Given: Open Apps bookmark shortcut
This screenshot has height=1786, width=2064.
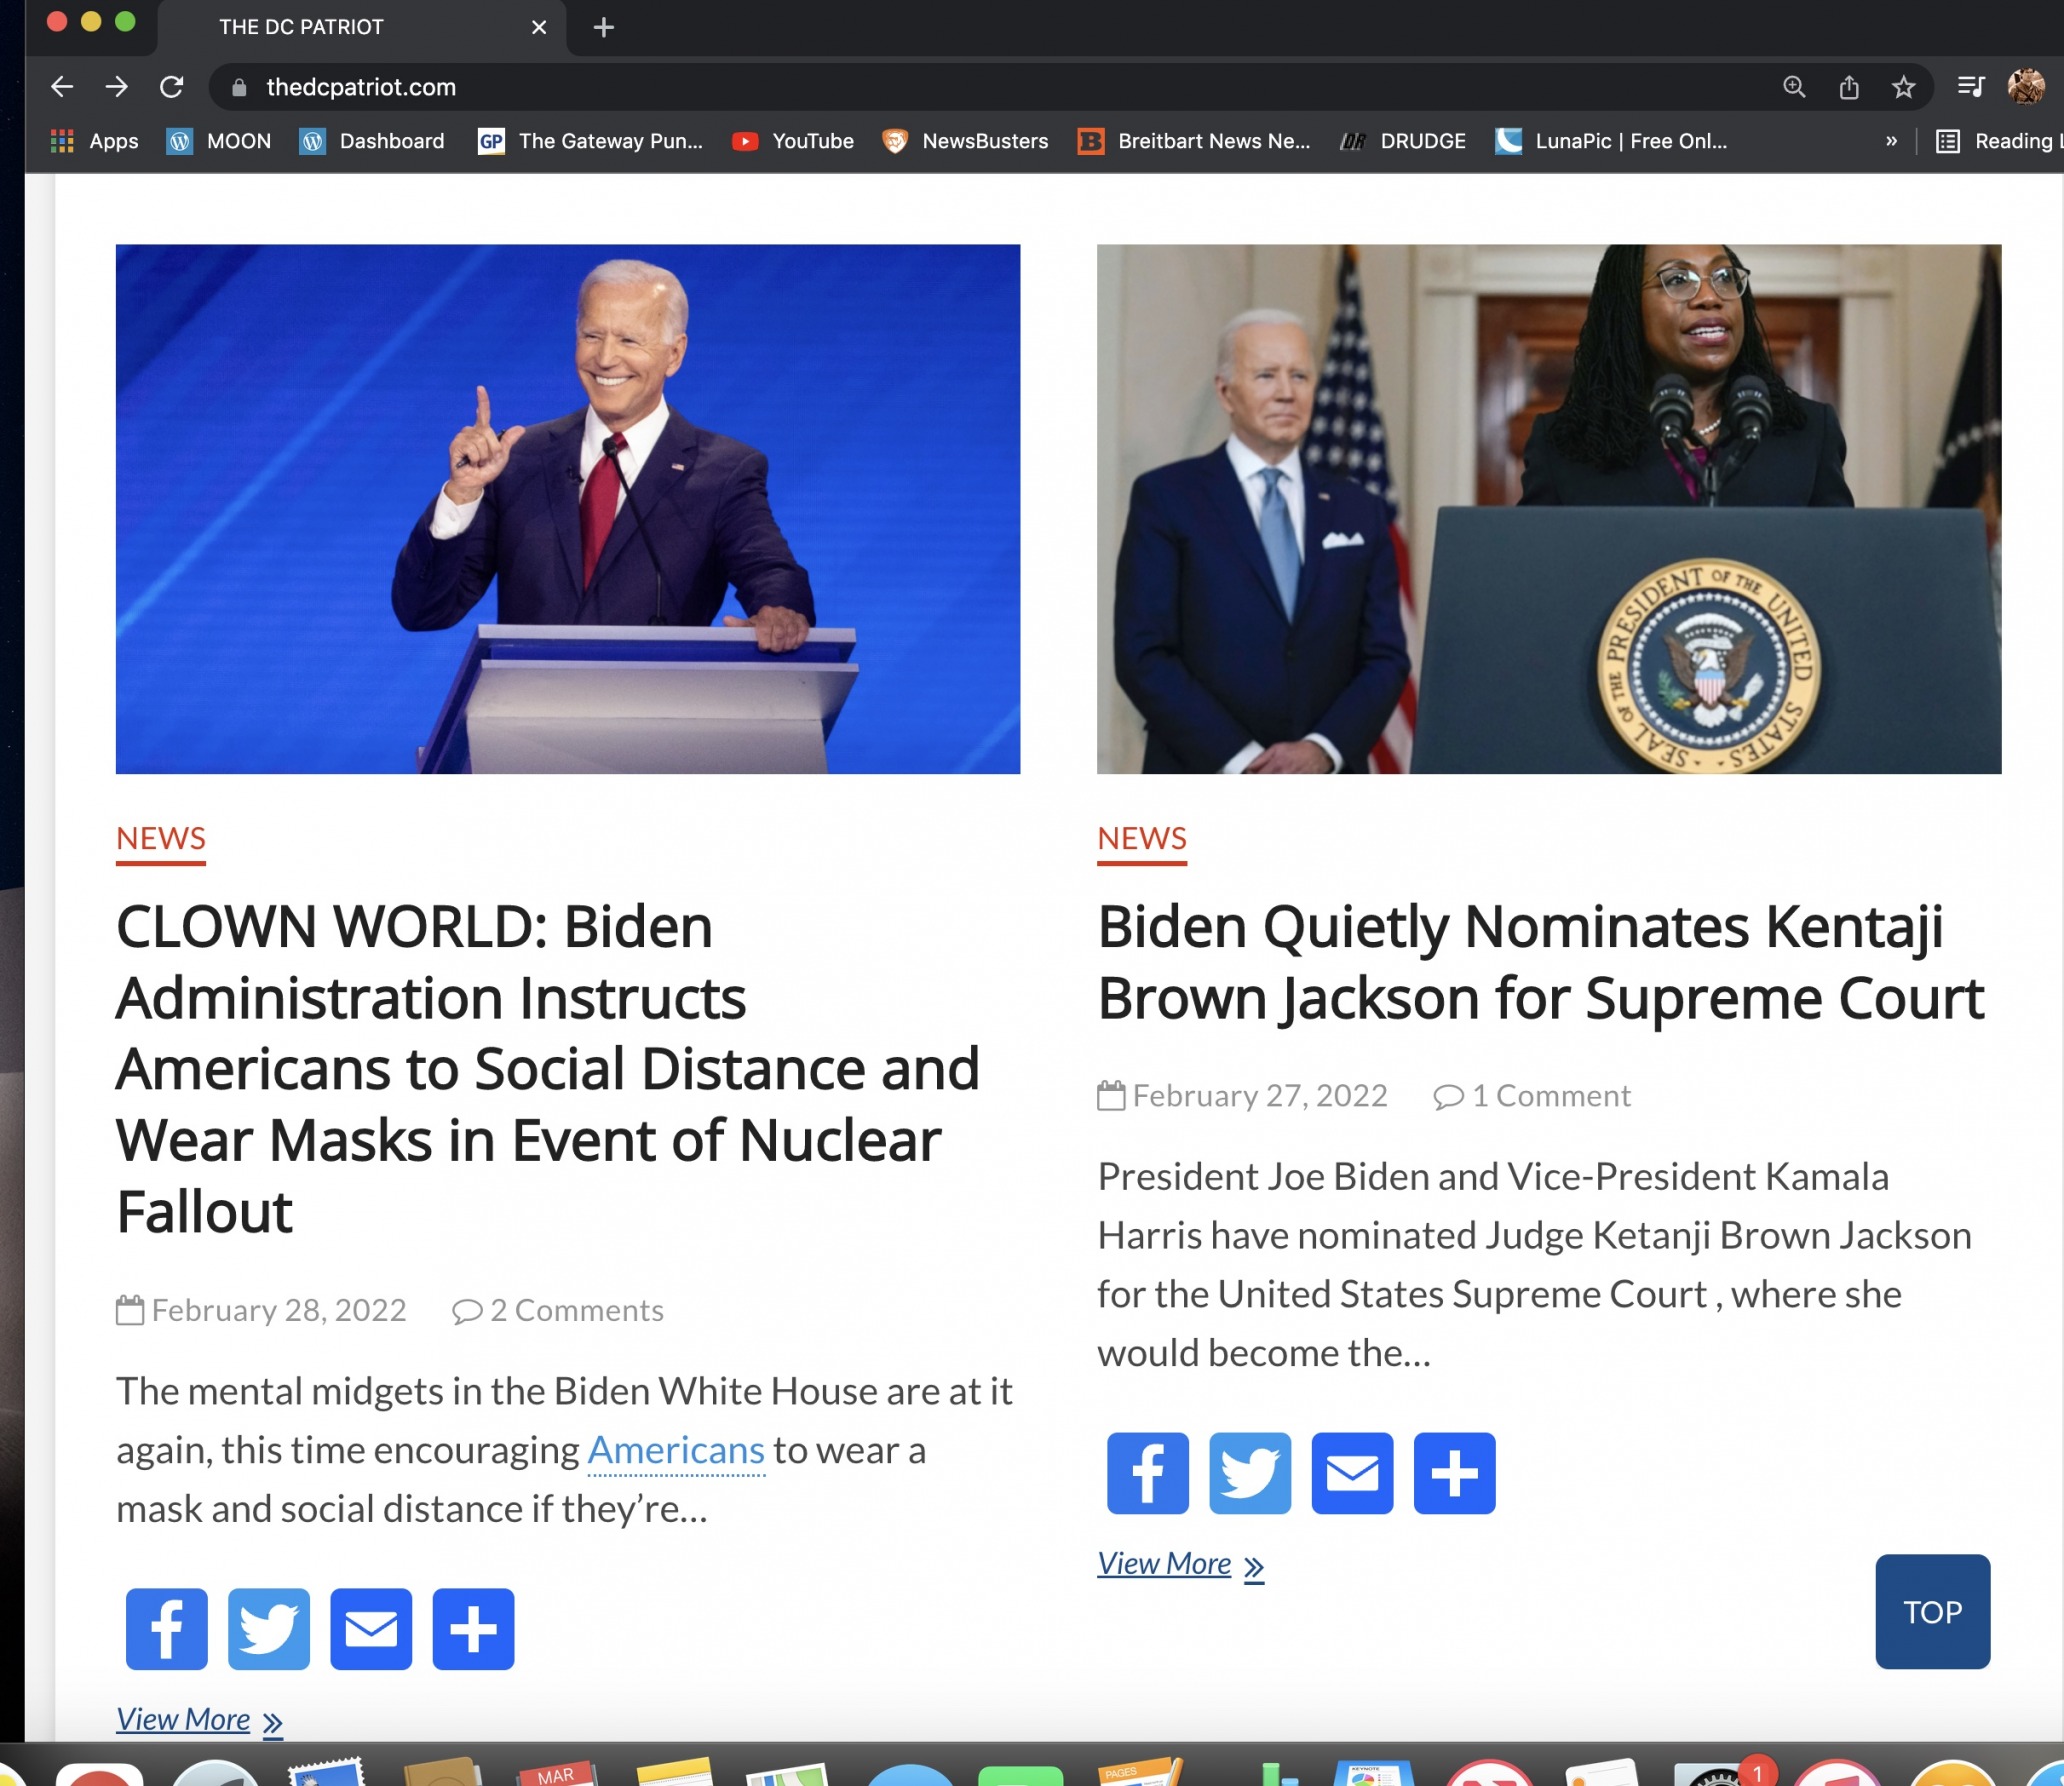Looking at the screenshot, I should coord(95,141).
